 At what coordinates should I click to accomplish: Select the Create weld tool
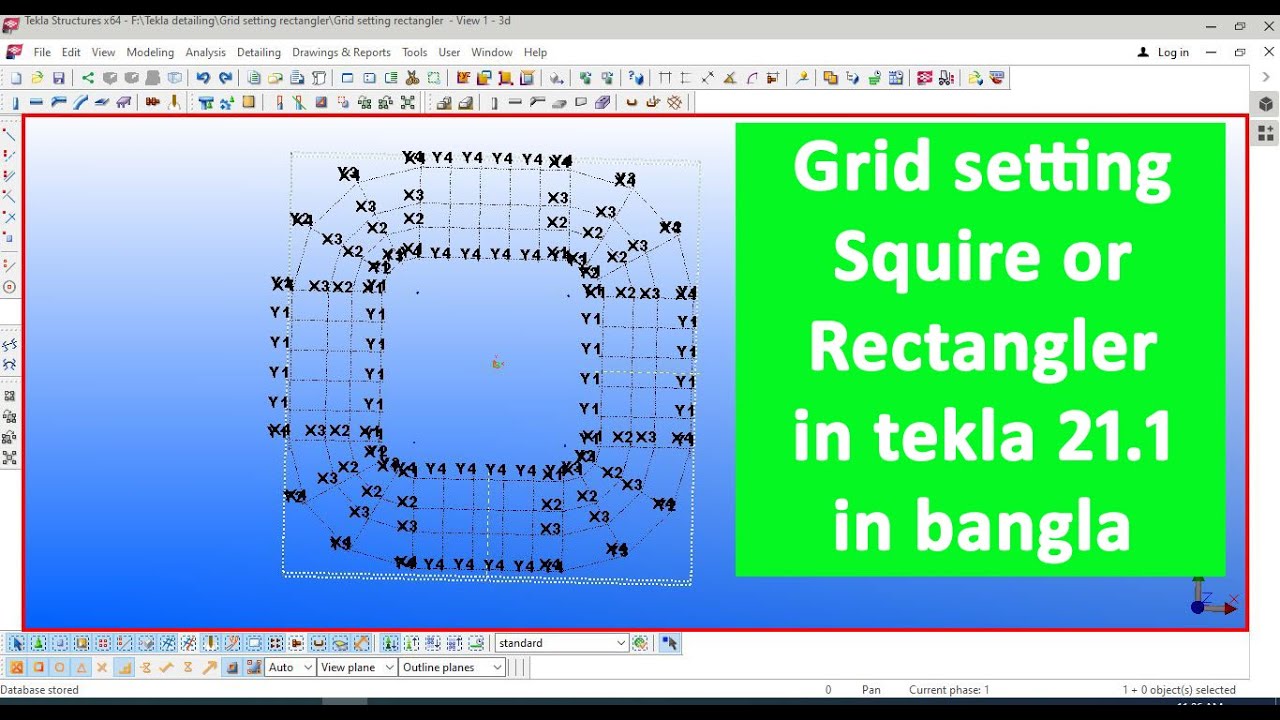(174, 102)
